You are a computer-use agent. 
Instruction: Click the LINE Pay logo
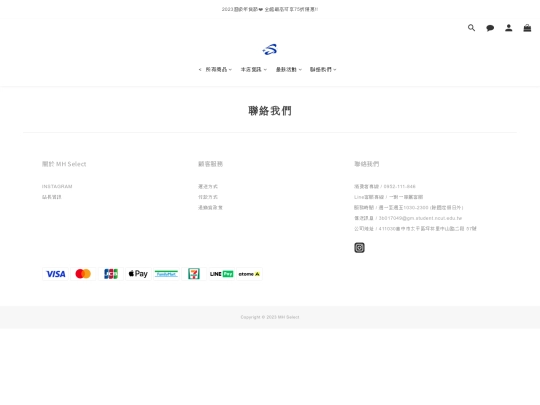221,274
